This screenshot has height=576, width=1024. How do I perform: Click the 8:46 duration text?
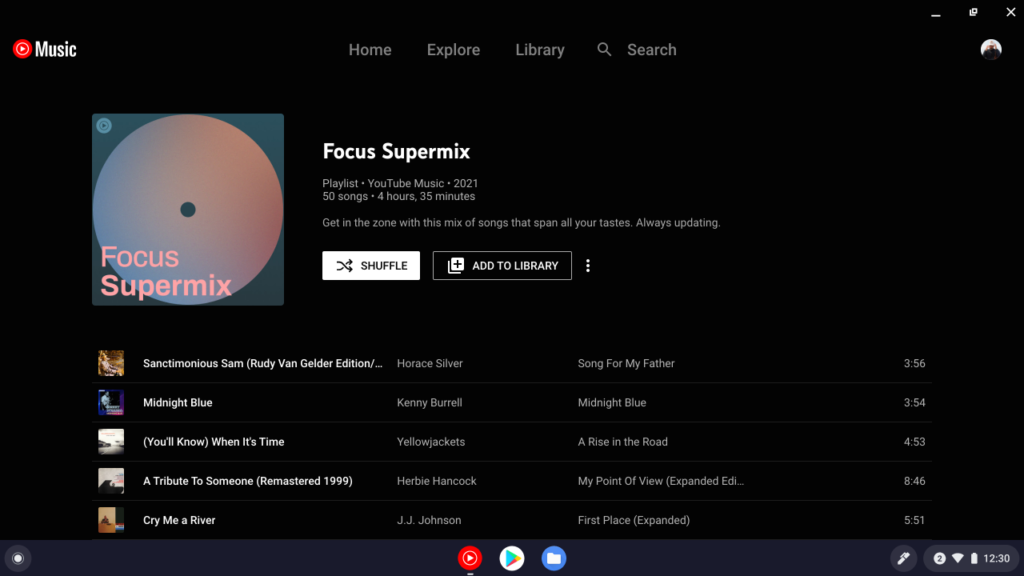tap(914, 481)
